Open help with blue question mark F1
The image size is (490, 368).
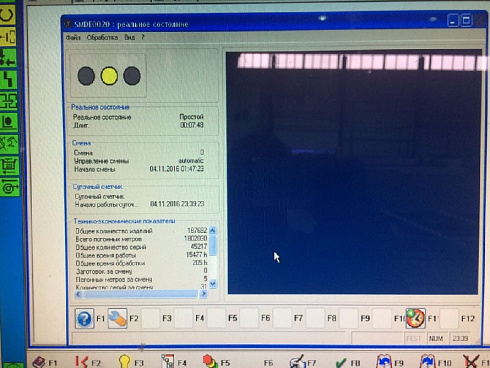(84, 319)
